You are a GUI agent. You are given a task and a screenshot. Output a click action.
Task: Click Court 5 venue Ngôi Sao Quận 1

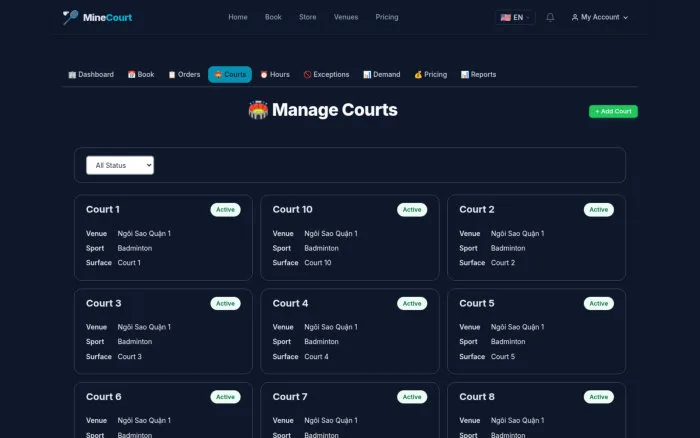tap(517, 327)
